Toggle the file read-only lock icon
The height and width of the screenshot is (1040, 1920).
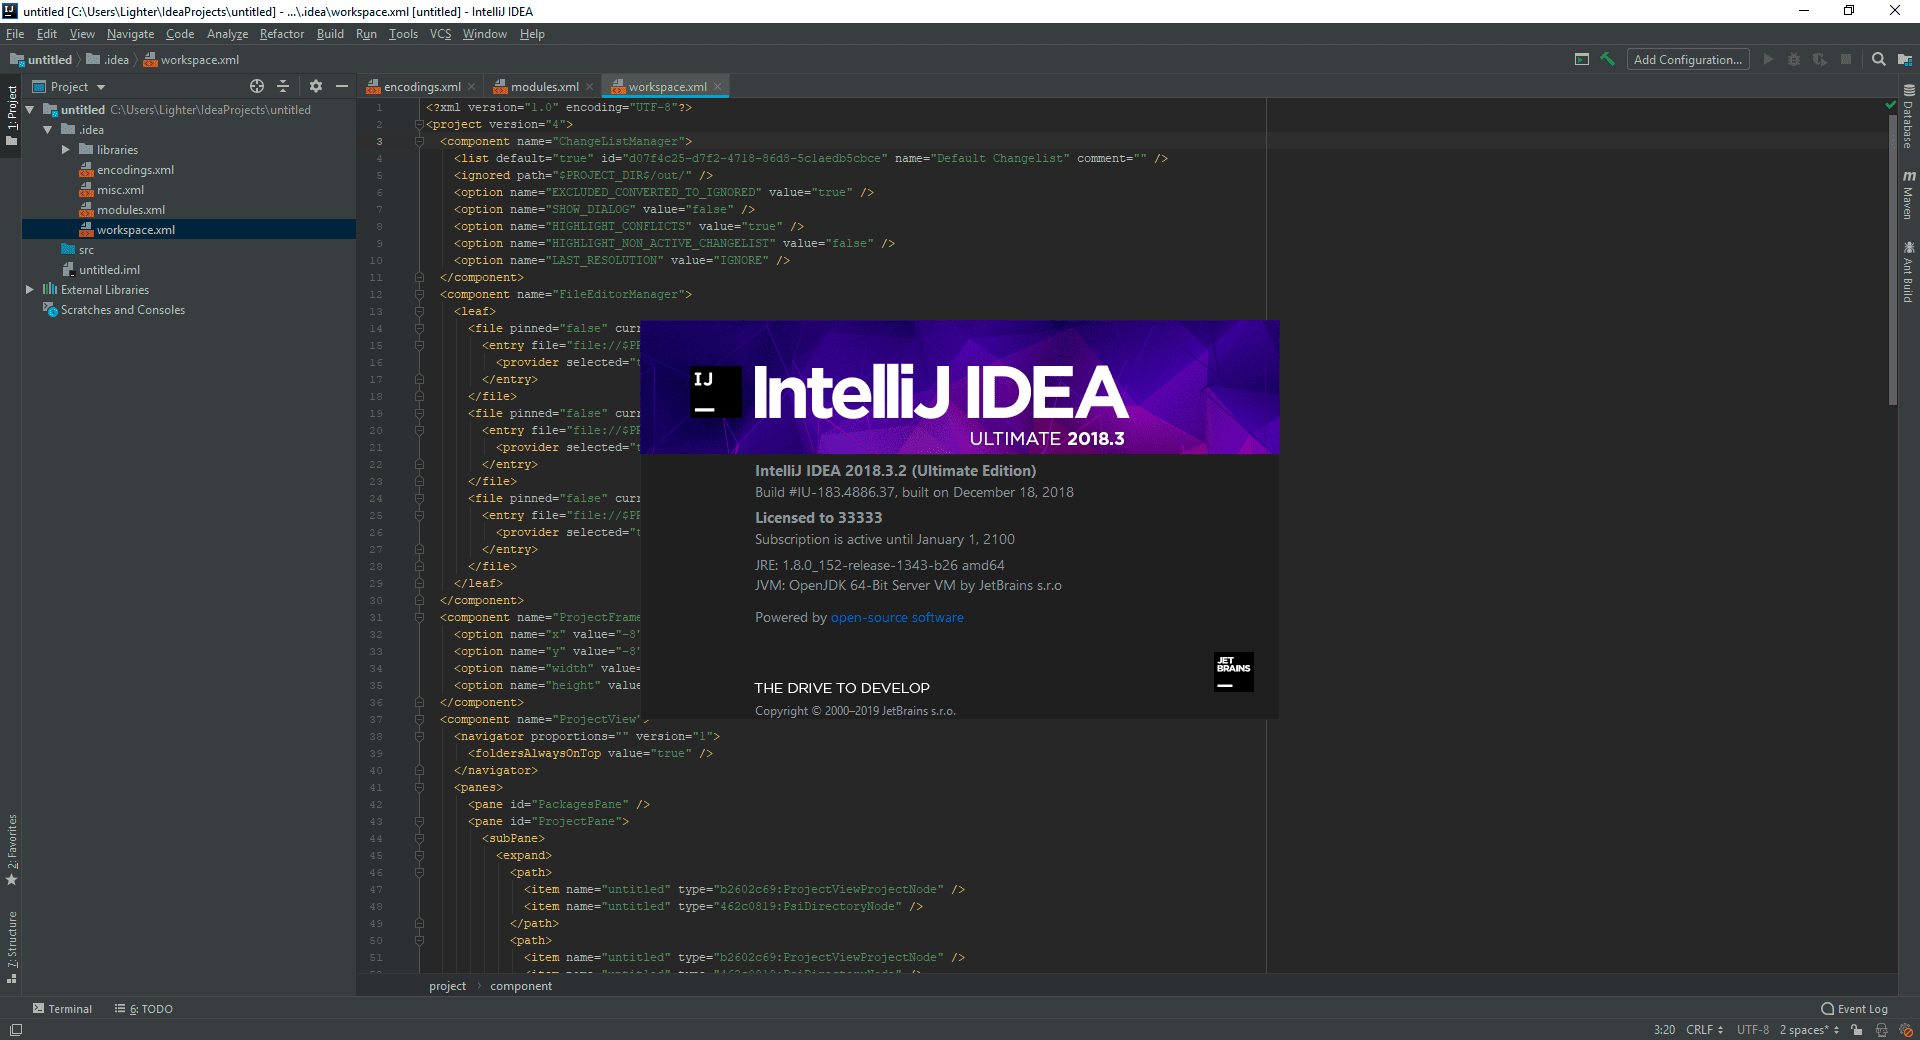point(1856,1029)
